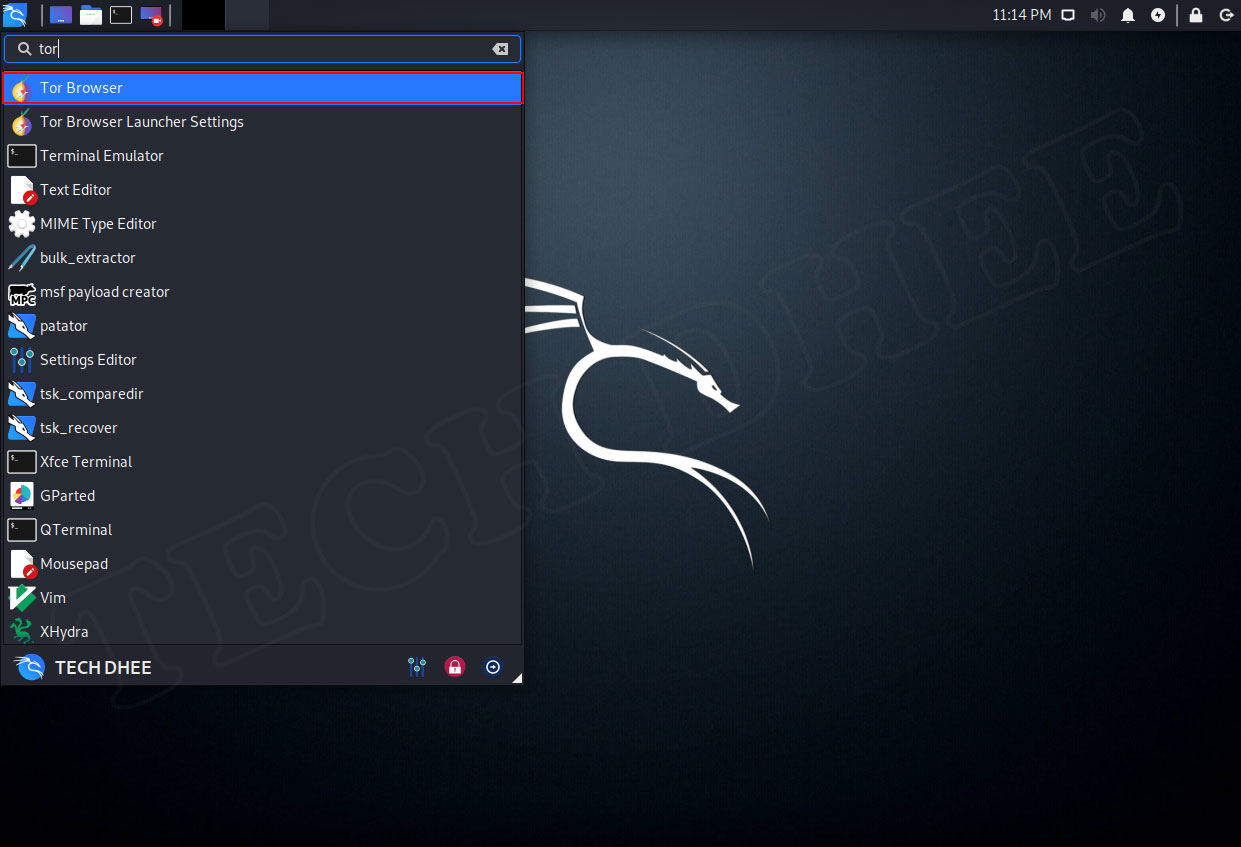Launch the screen recorder taskbar icon

150,14
